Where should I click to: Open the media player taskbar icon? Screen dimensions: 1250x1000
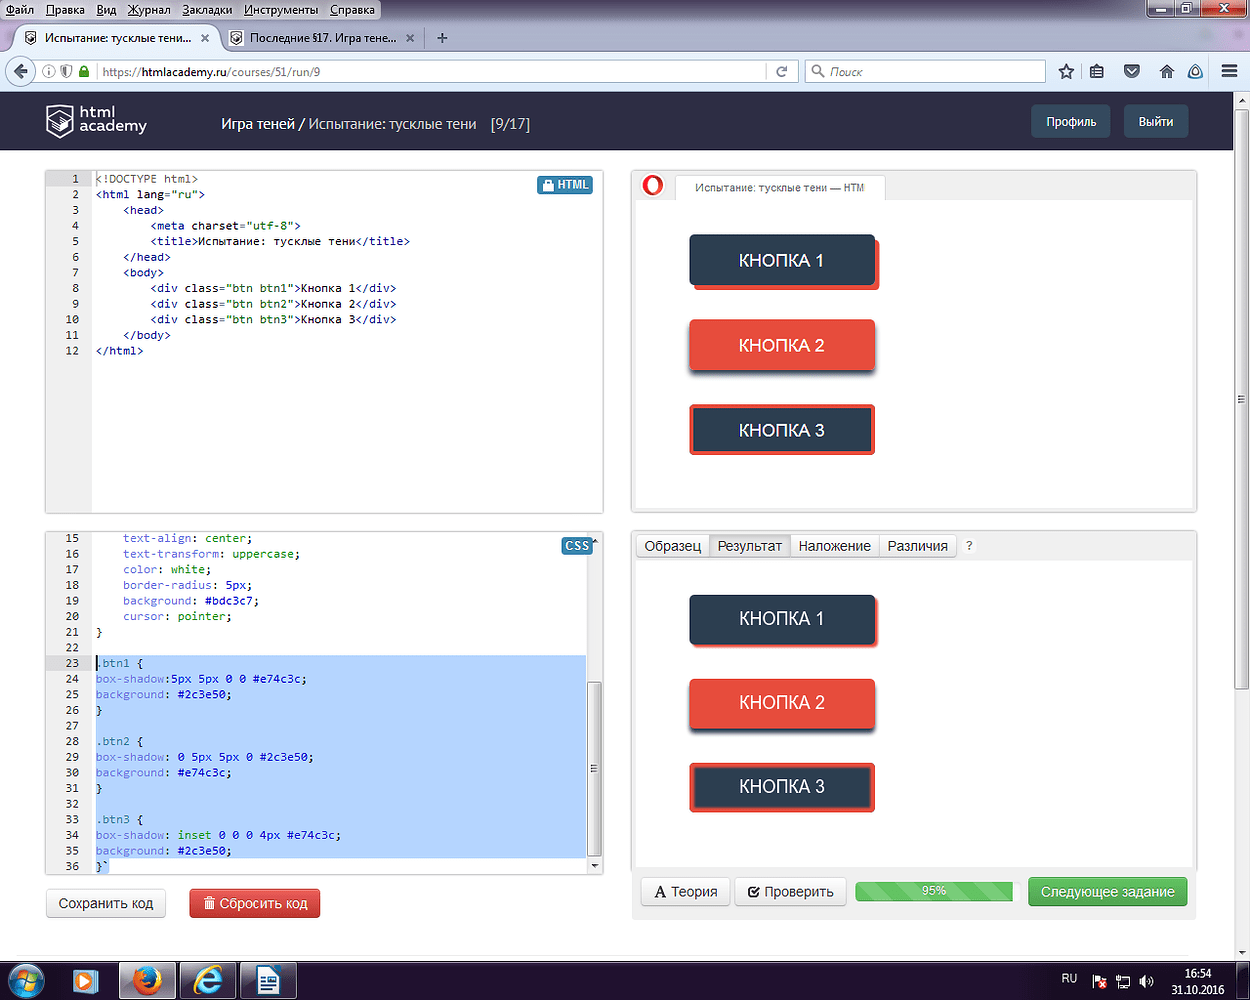pos(86,982)
